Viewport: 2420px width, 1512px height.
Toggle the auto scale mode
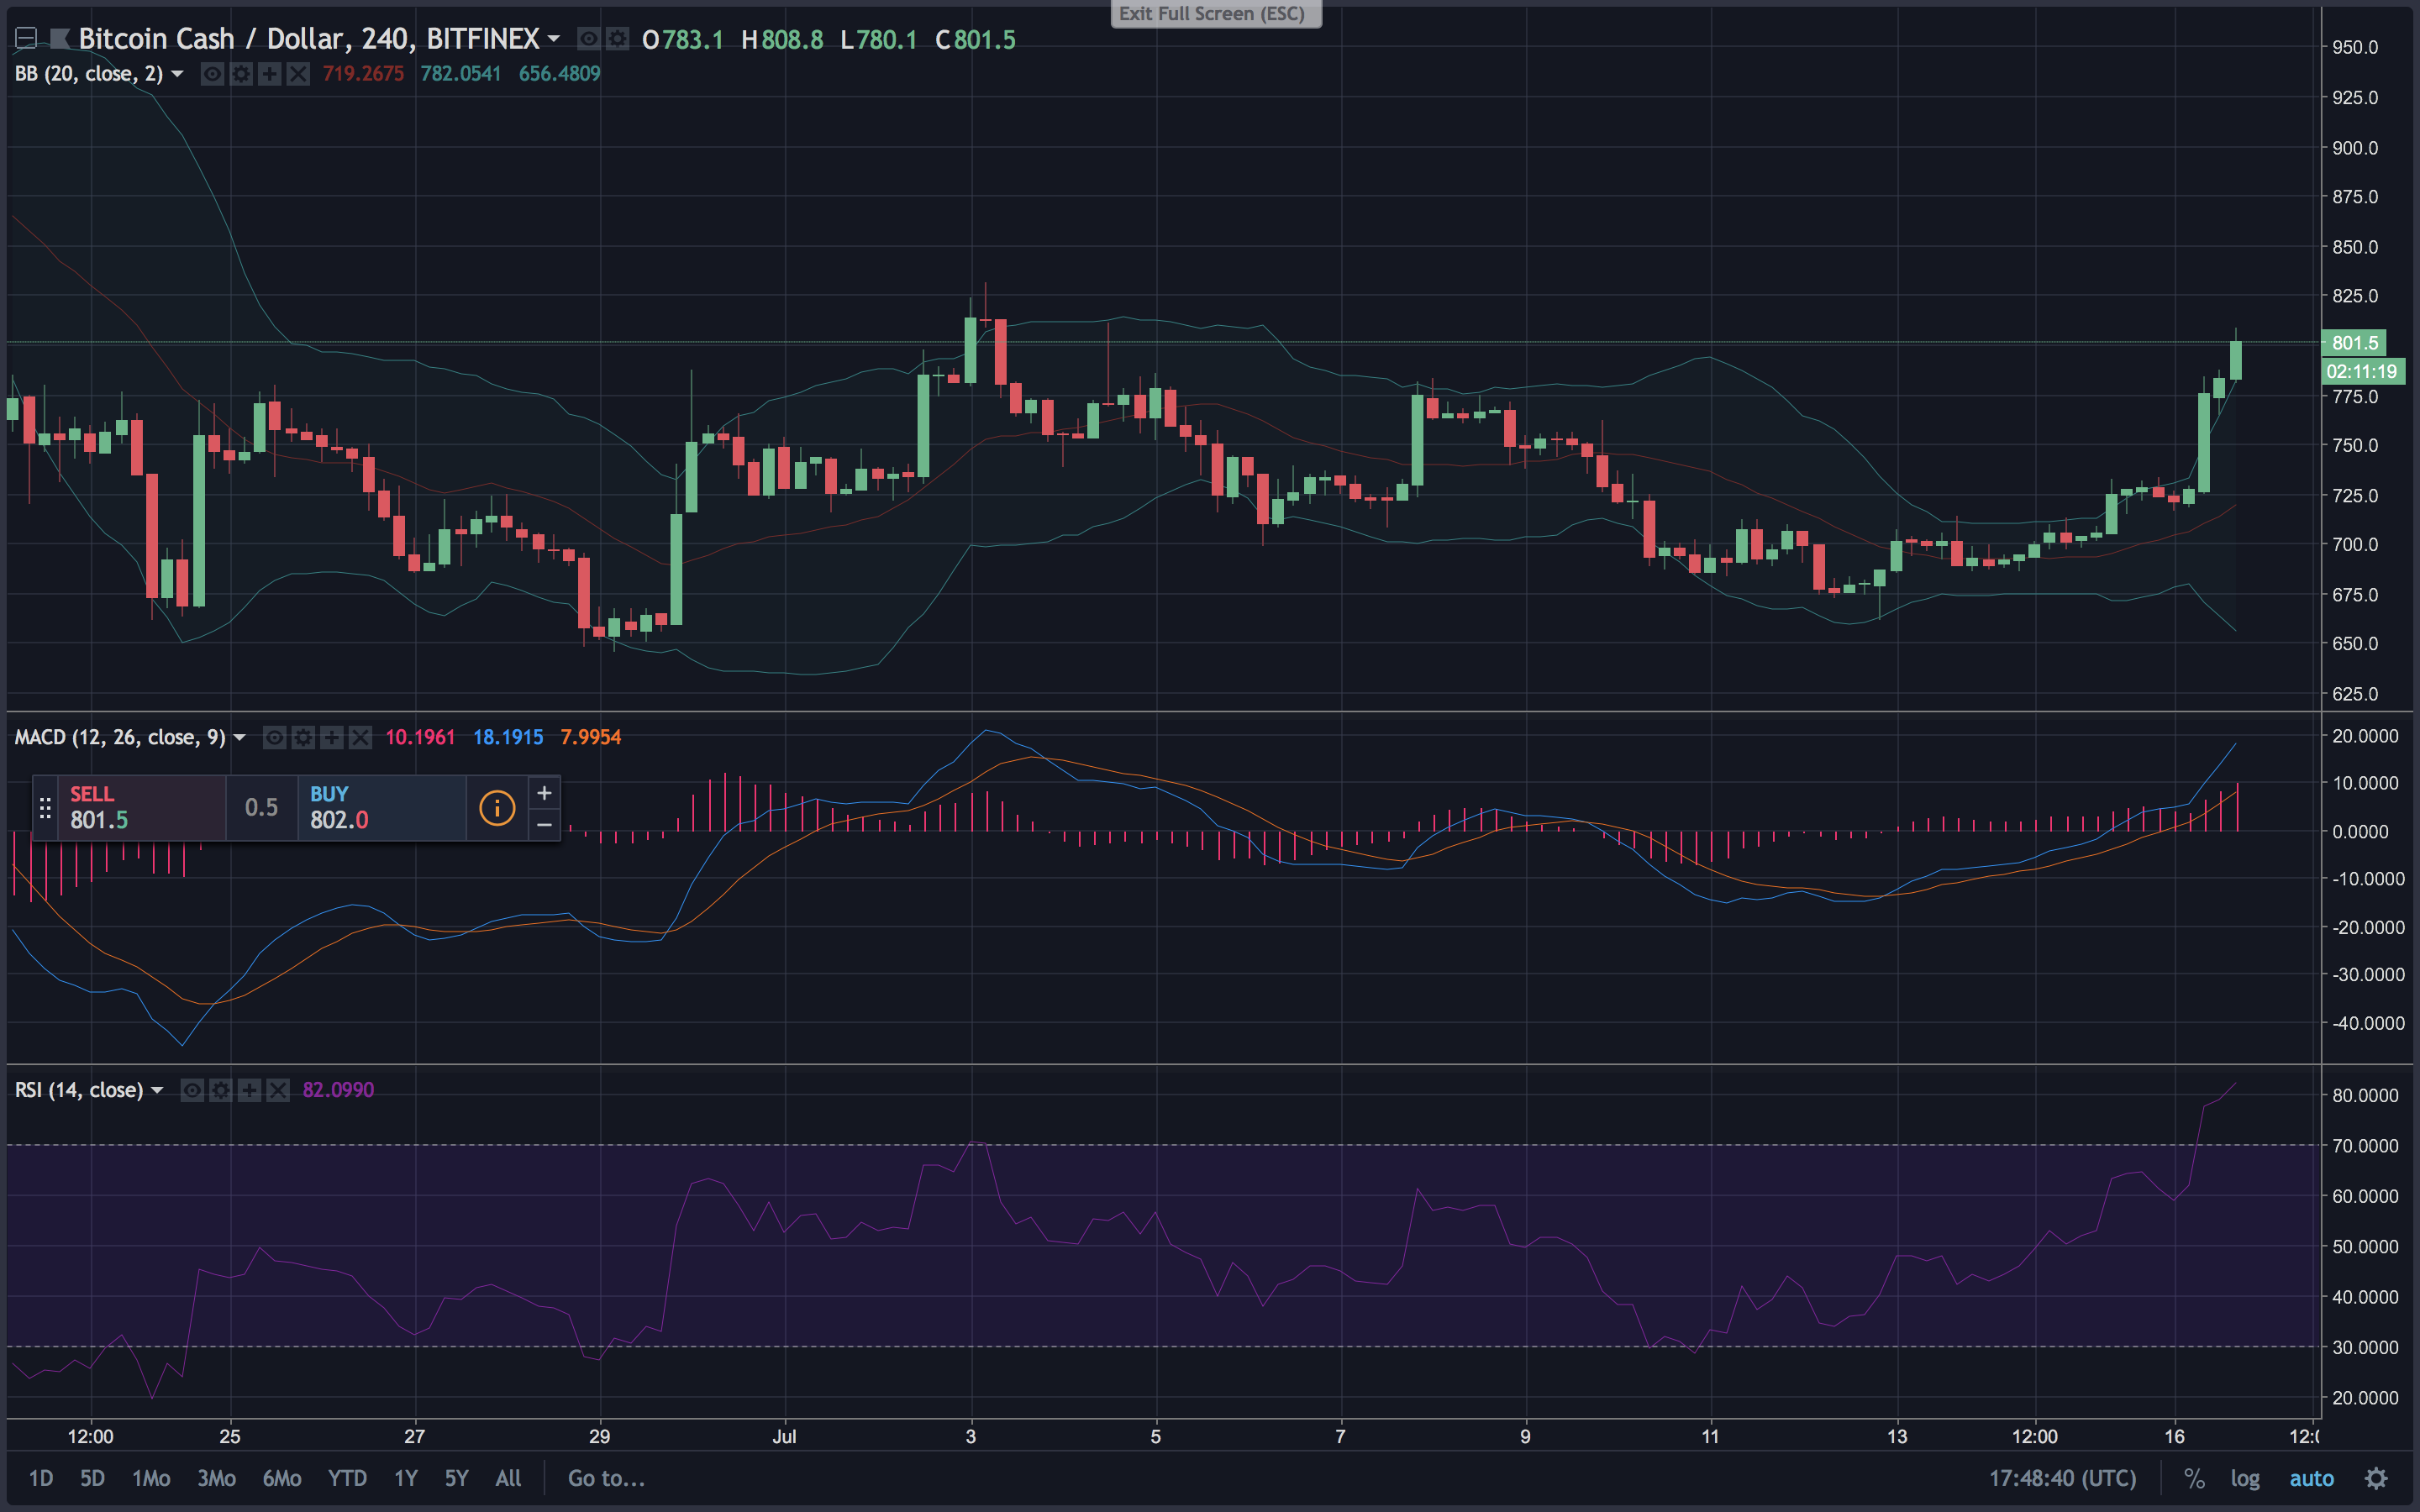[2311, 1478]
